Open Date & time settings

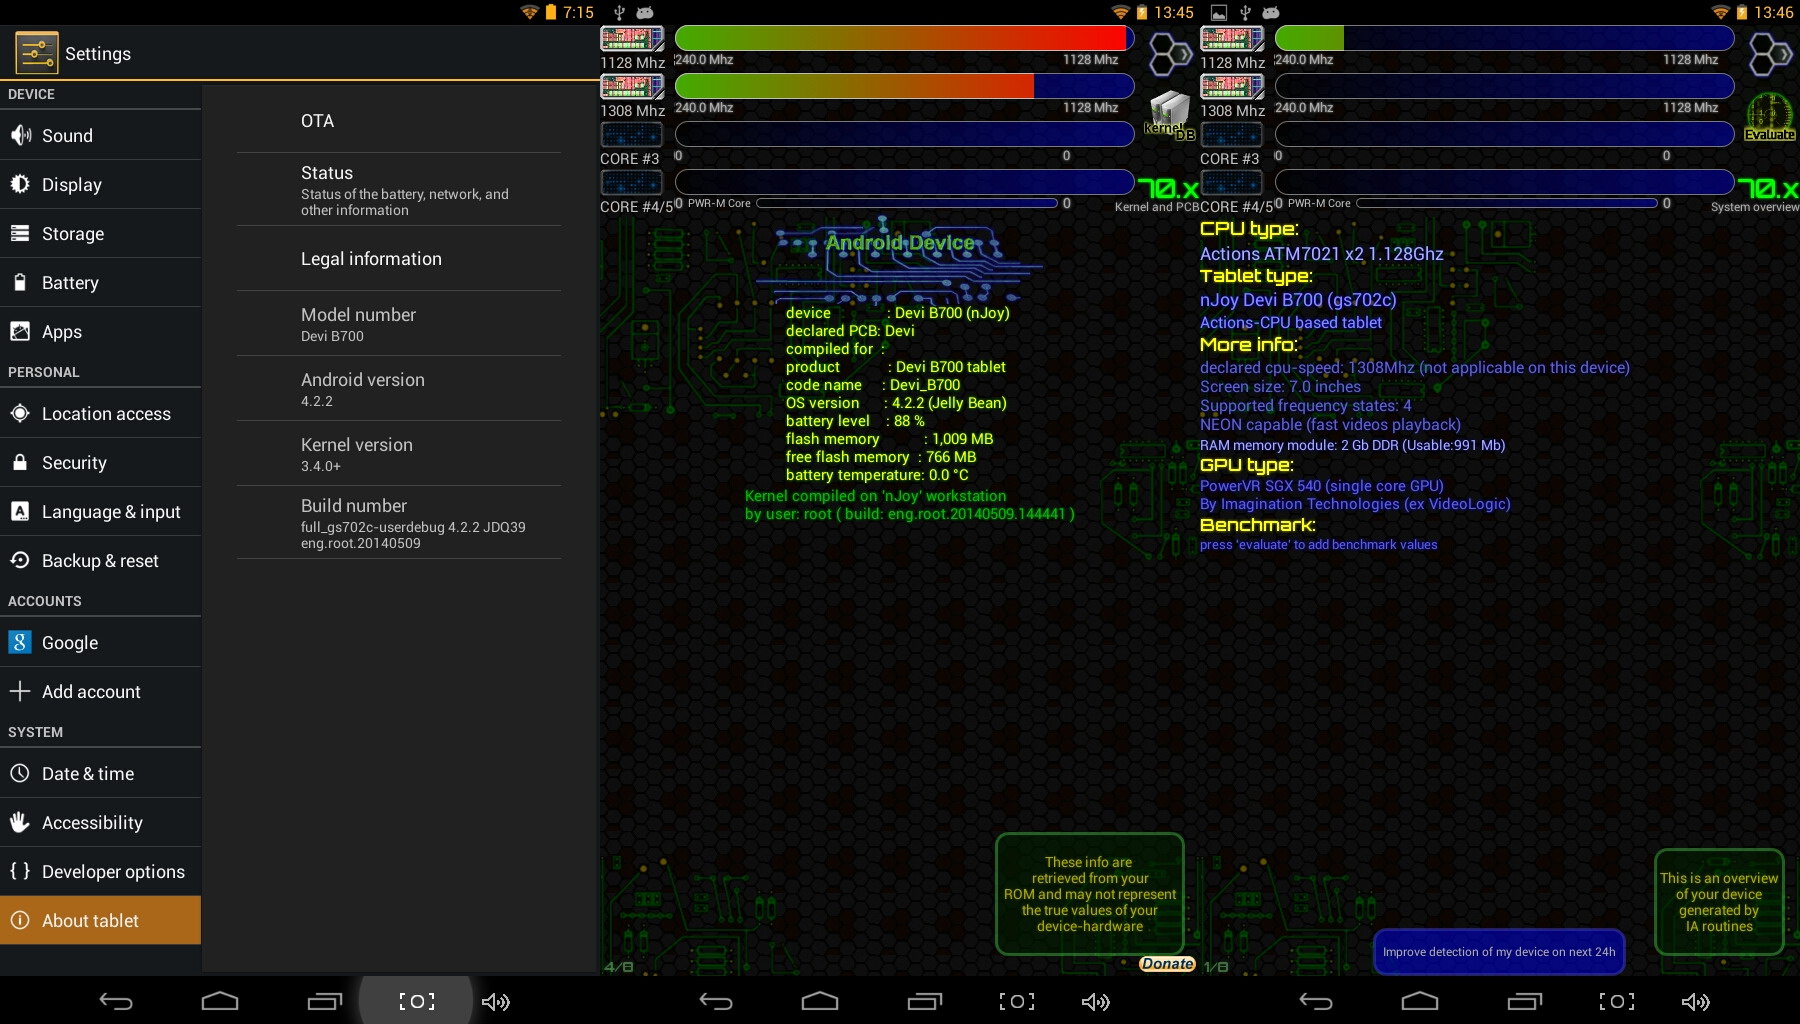100,773
